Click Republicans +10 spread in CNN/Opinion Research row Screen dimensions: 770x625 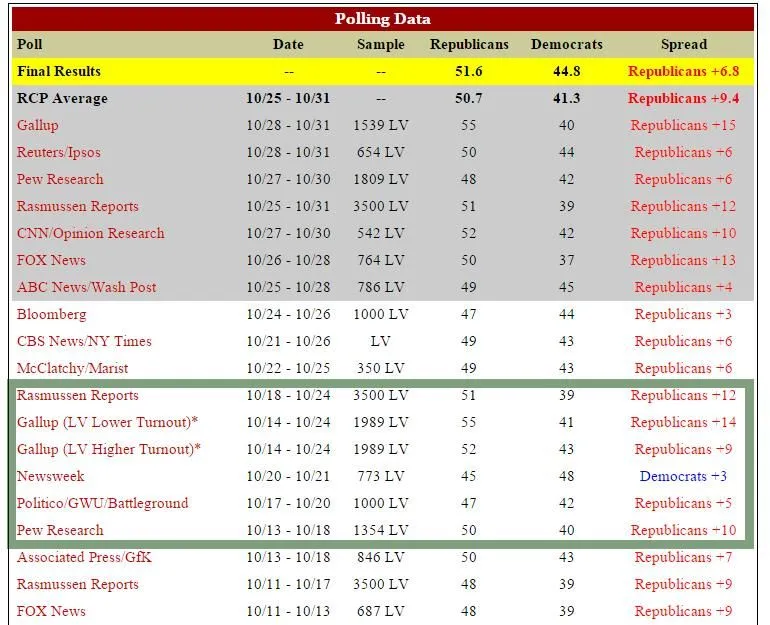click(683, 233)
